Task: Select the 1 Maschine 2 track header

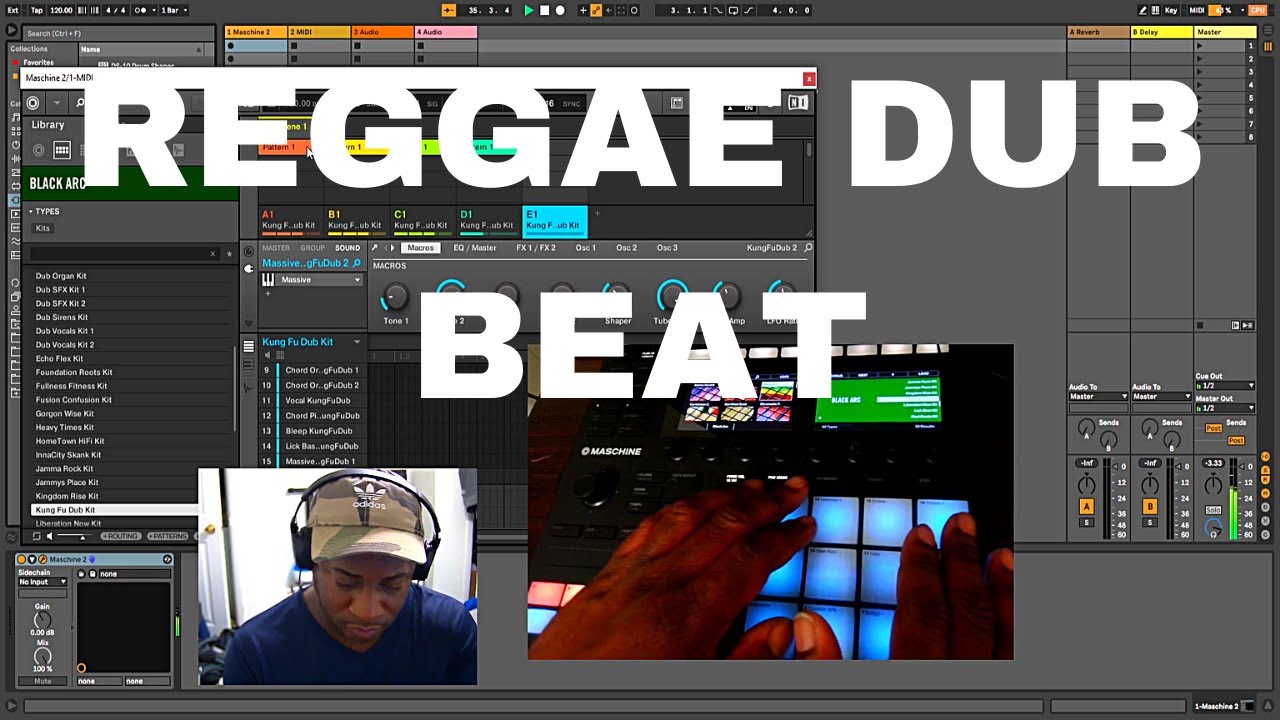Action: 256,32
